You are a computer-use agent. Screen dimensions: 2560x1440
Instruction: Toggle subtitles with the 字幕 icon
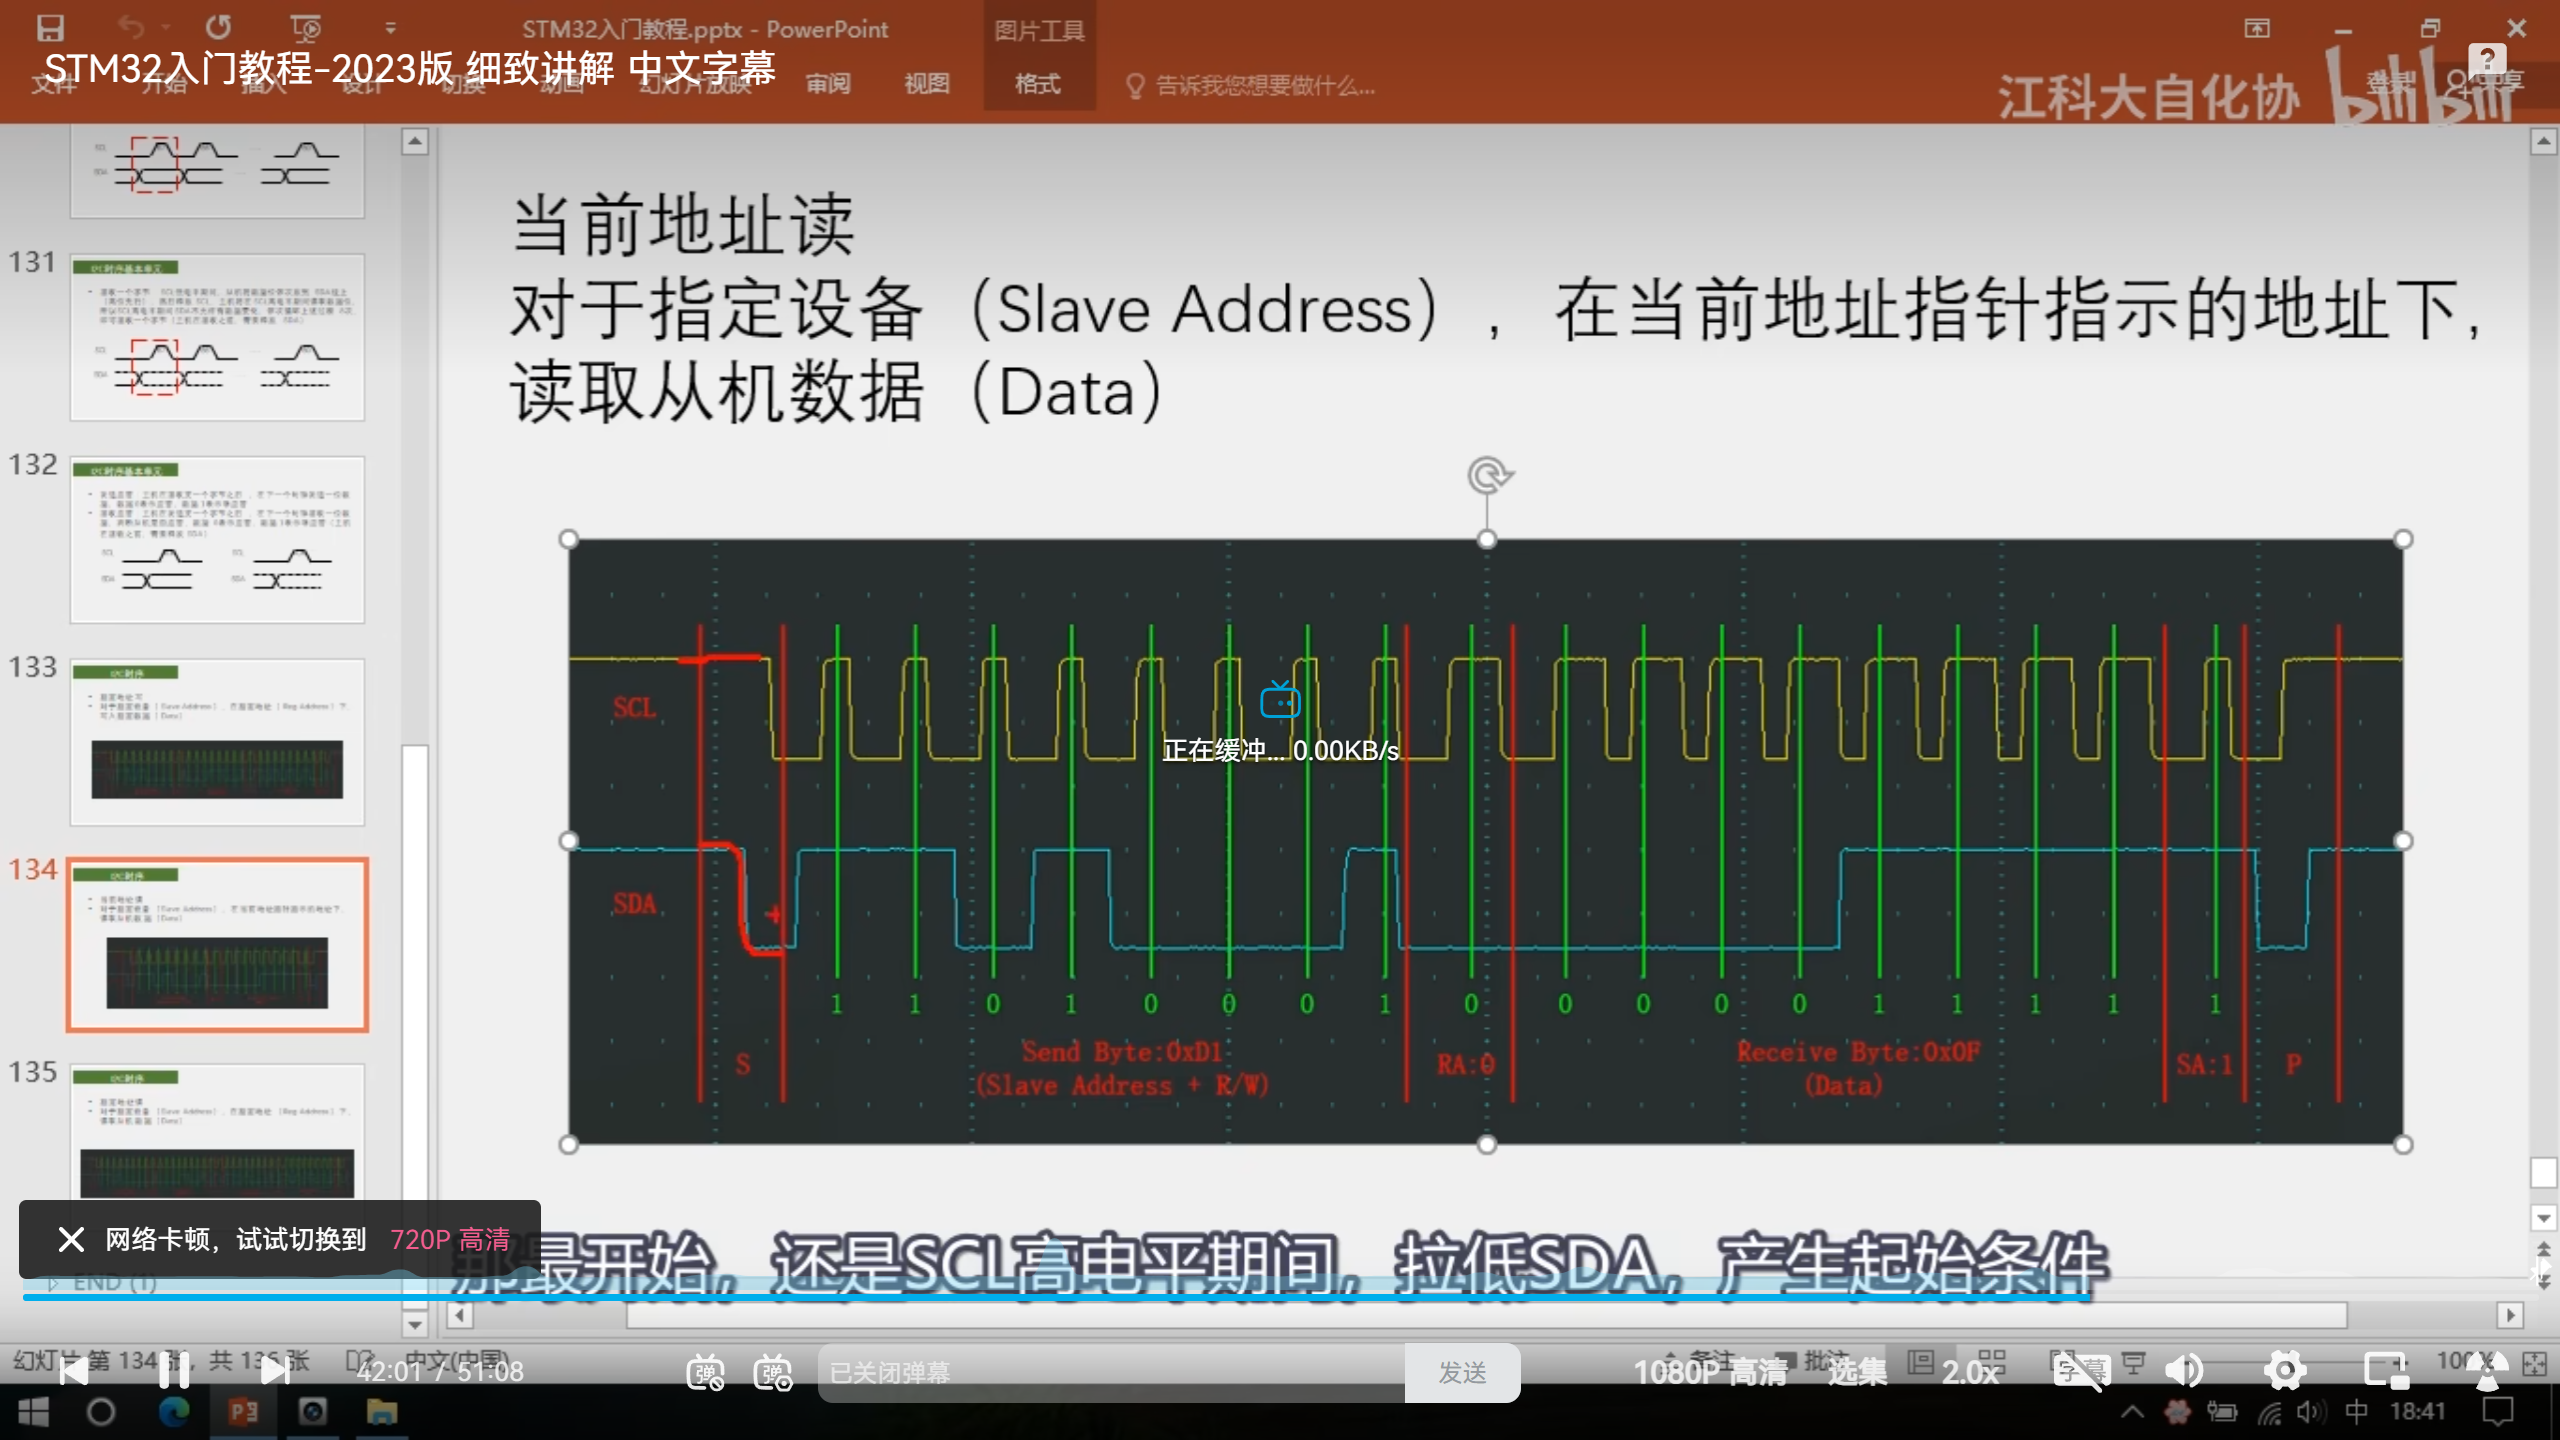pyautogui.click(x=2080, y=1371)
